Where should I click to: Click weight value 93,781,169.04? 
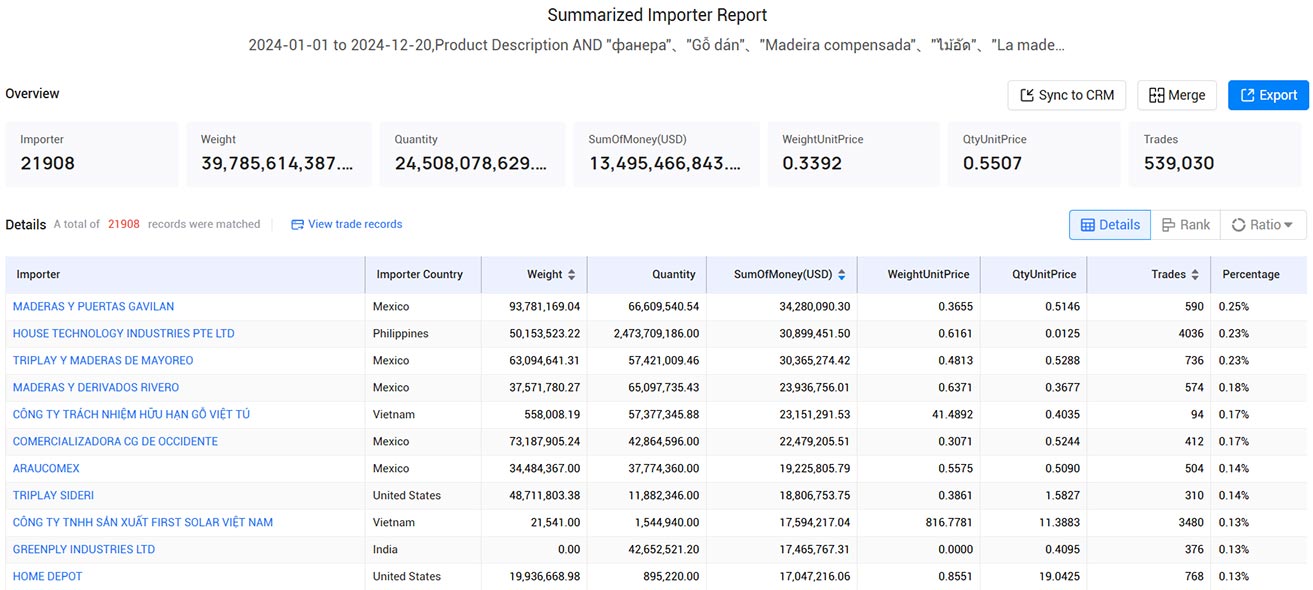(544, 306)
